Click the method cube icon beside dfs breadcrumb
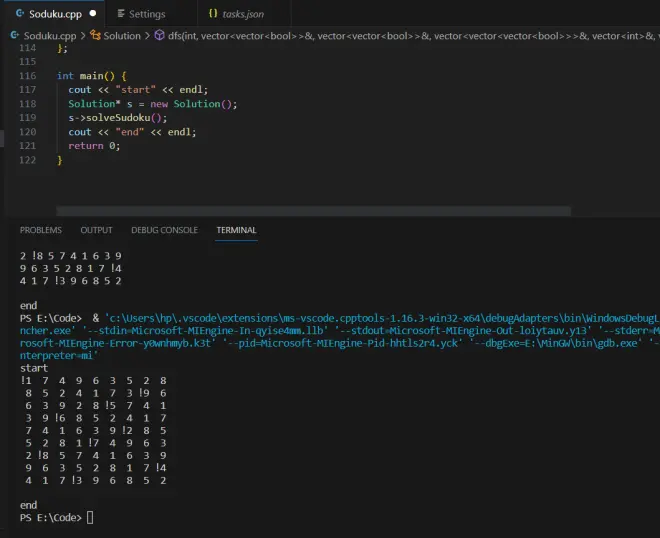Viewport: 660px width, 538px height. (160, 35)
